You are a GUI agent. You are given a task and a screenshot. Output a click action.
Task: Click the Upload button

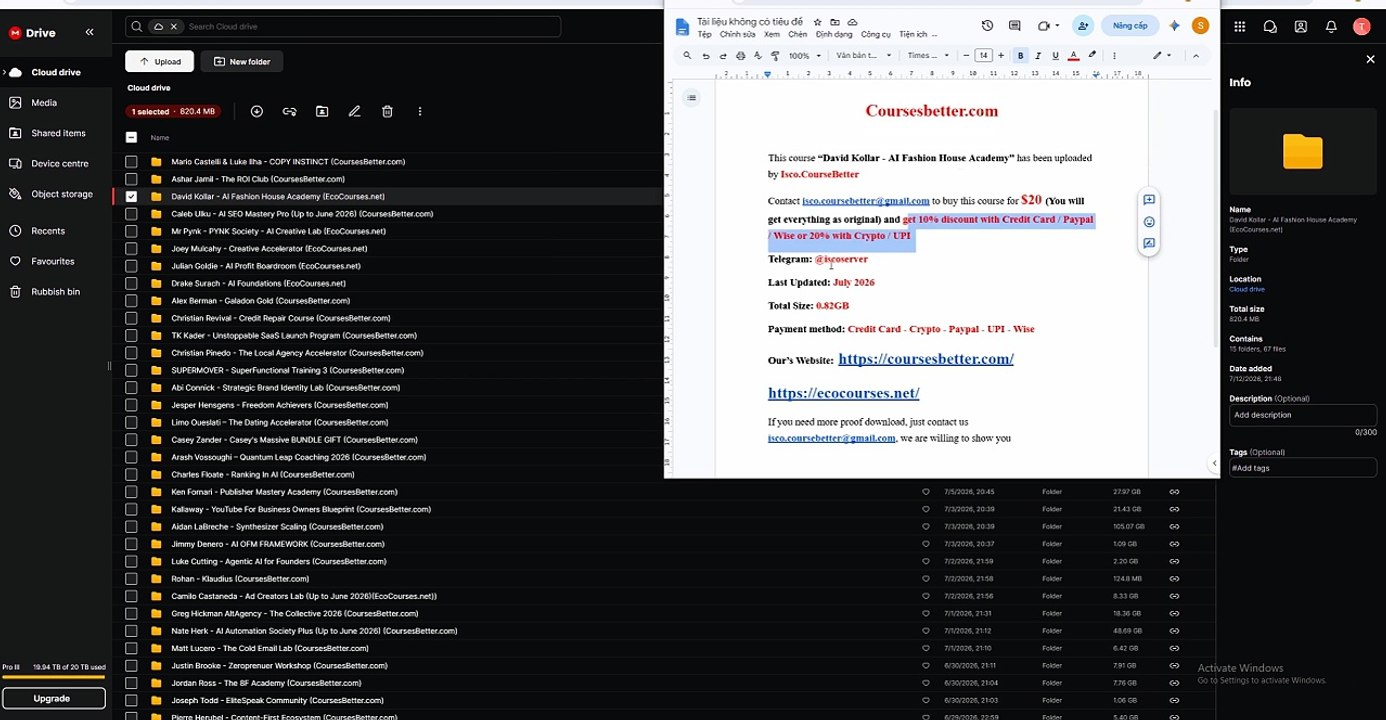coord(160,61)
